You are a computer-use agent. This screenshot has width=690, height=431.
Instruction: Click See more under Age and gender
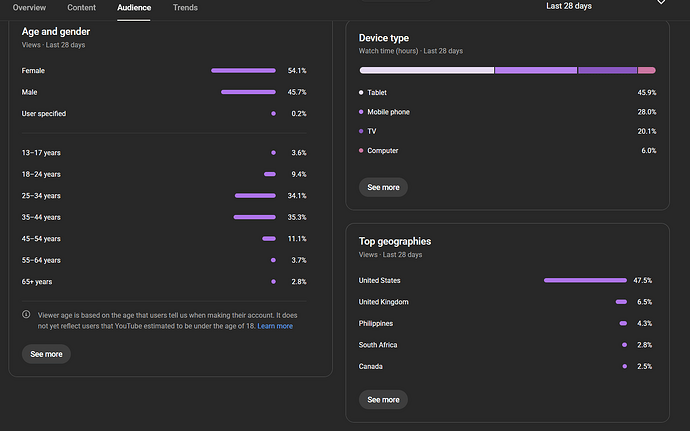click(46, 354)
